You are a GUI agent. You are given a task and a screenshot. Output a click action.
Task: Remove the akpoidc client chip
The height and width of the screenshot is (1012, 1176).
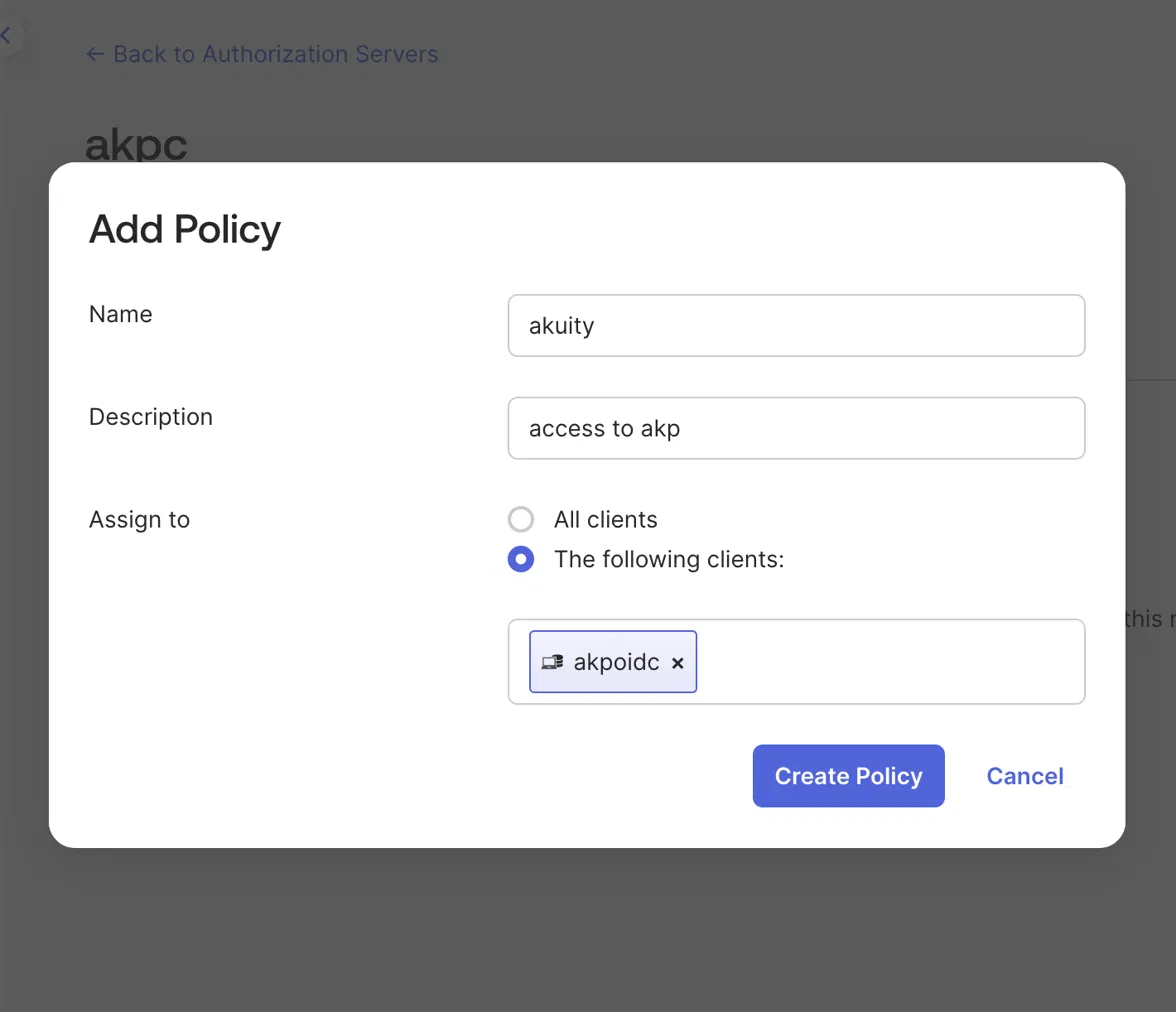(677, 663)
